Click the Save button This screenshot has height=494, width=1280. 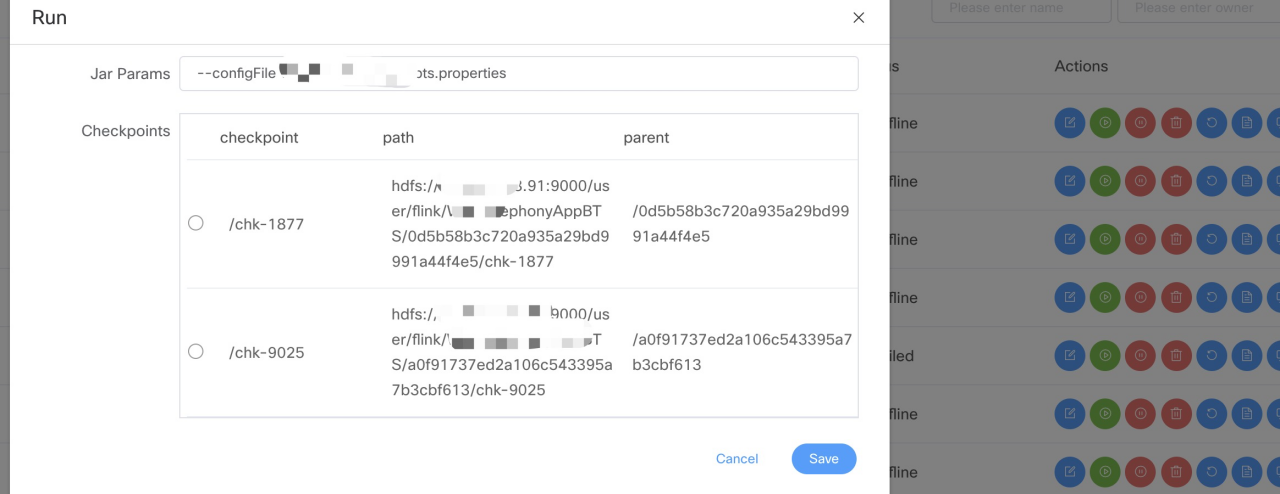(x=824, y=458)
